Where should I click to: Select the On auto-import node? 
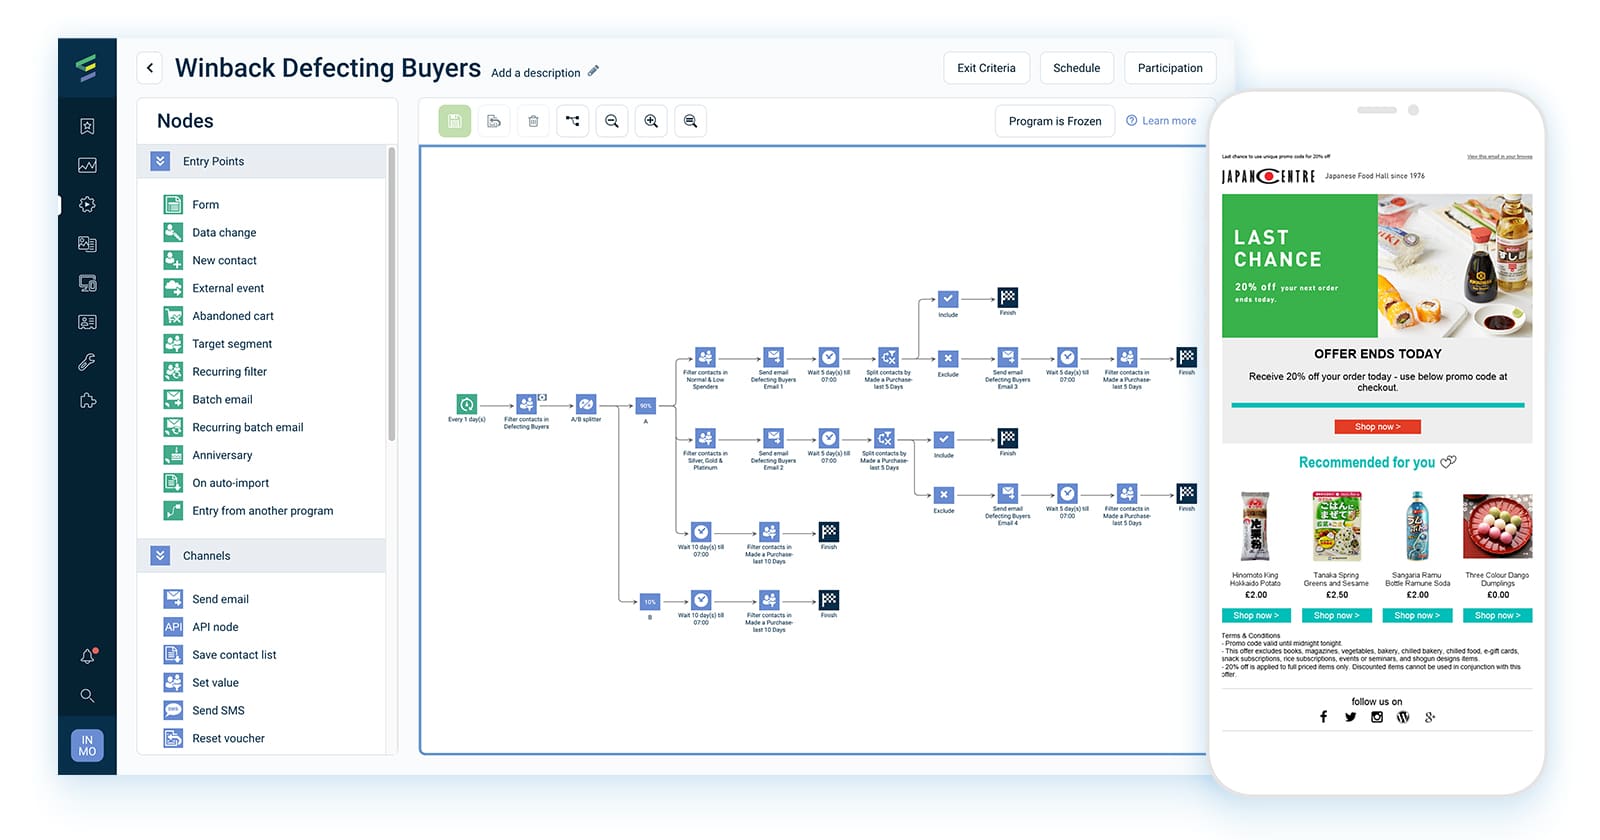[216, 483]
